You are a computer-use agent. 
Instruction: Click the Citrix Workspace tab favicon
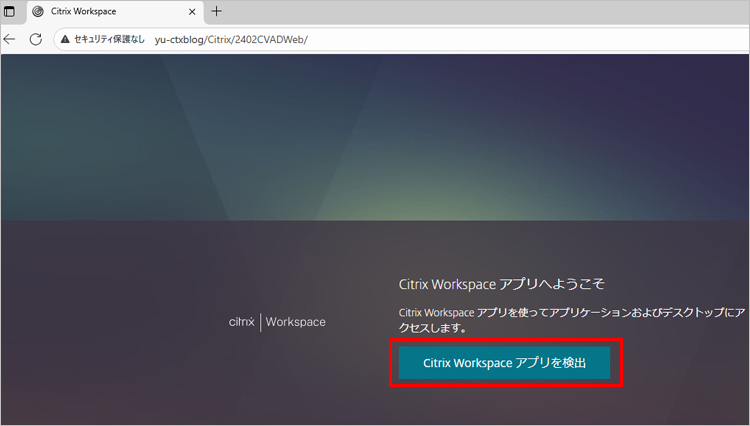pos(38,12)
